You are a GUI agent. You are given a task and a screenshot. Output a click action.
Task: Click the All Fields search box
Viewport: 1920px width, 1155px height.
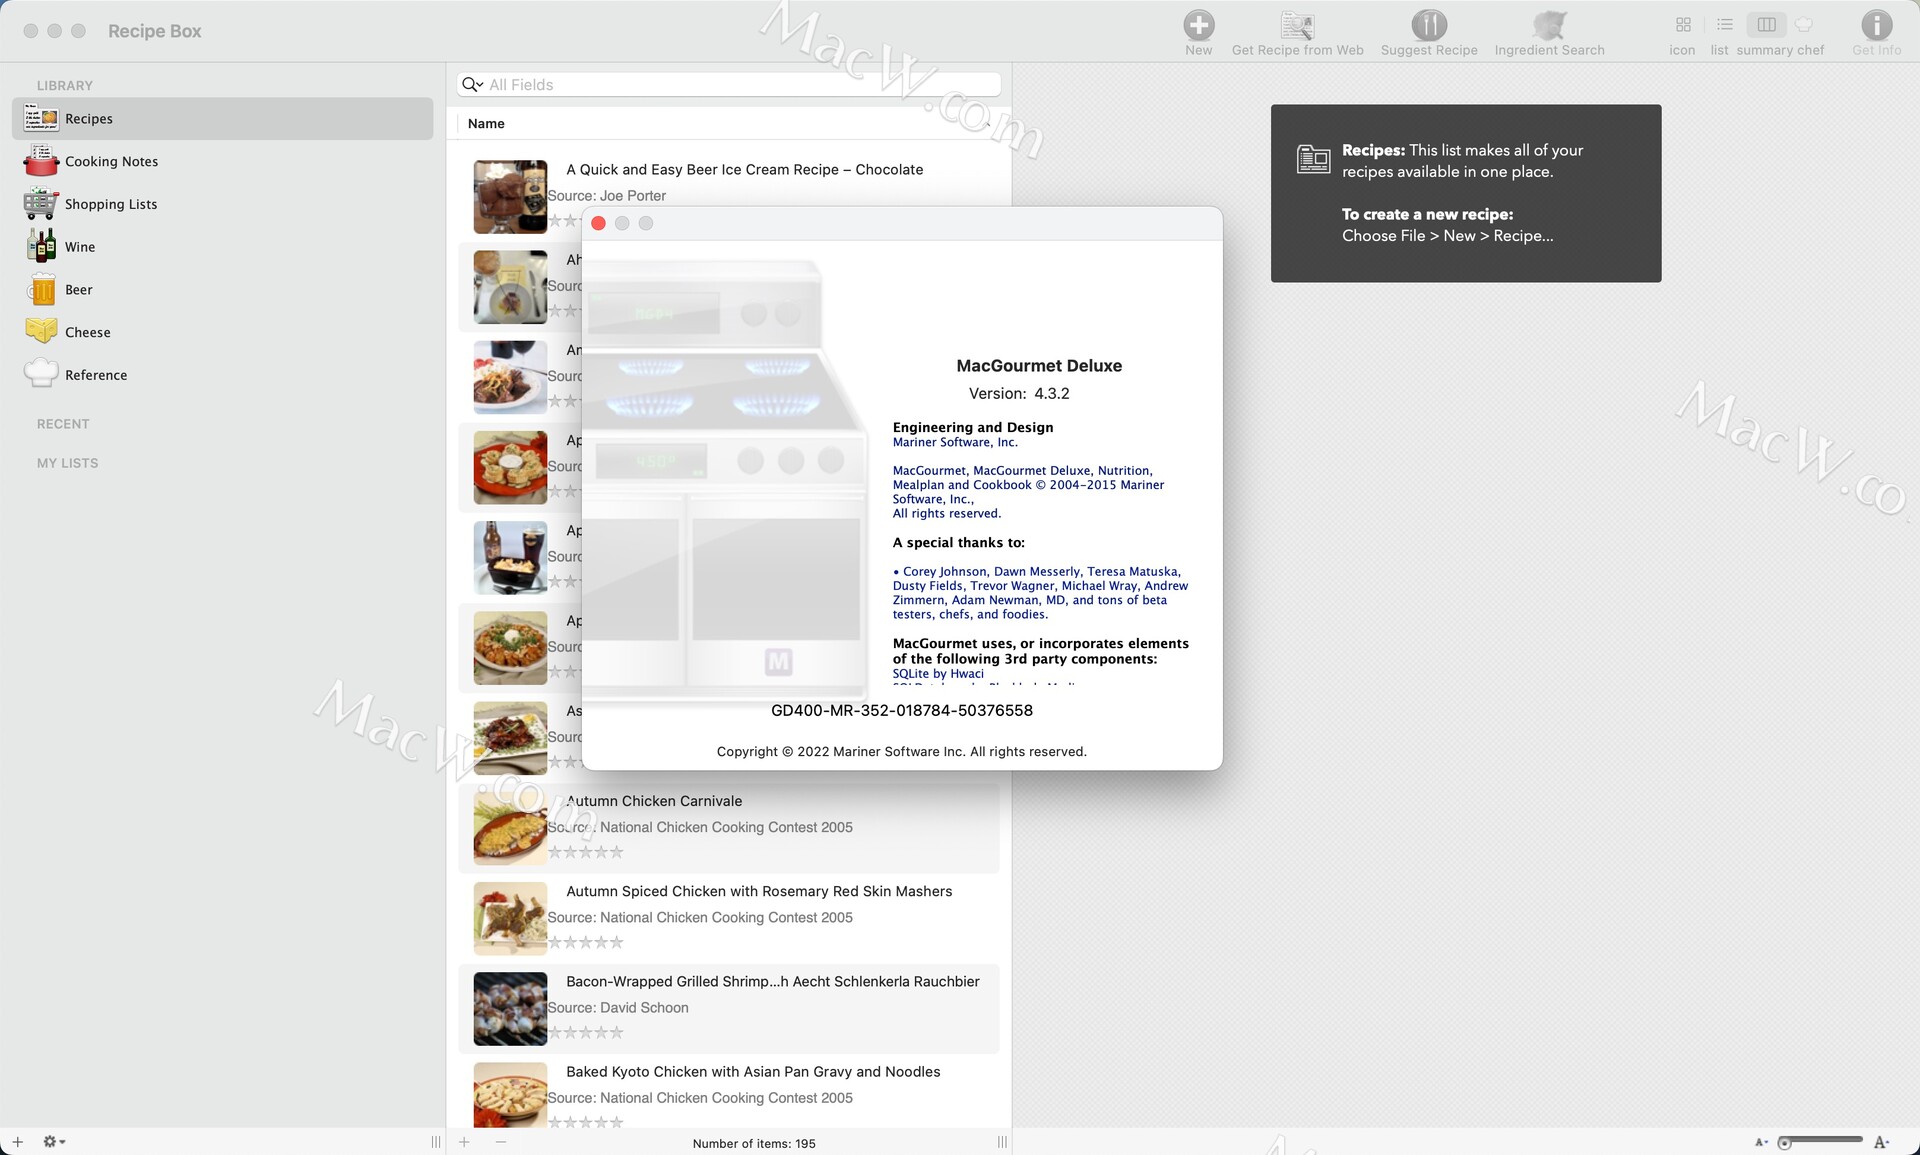(x=728, y=85)
